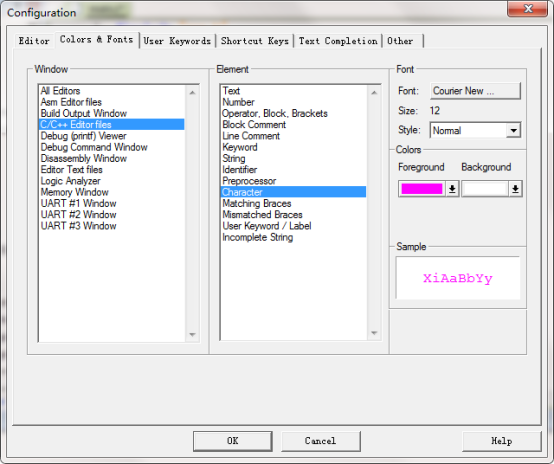Select All Editors in Window list
This screenshot has width=554, height=464.
(111, 91)
